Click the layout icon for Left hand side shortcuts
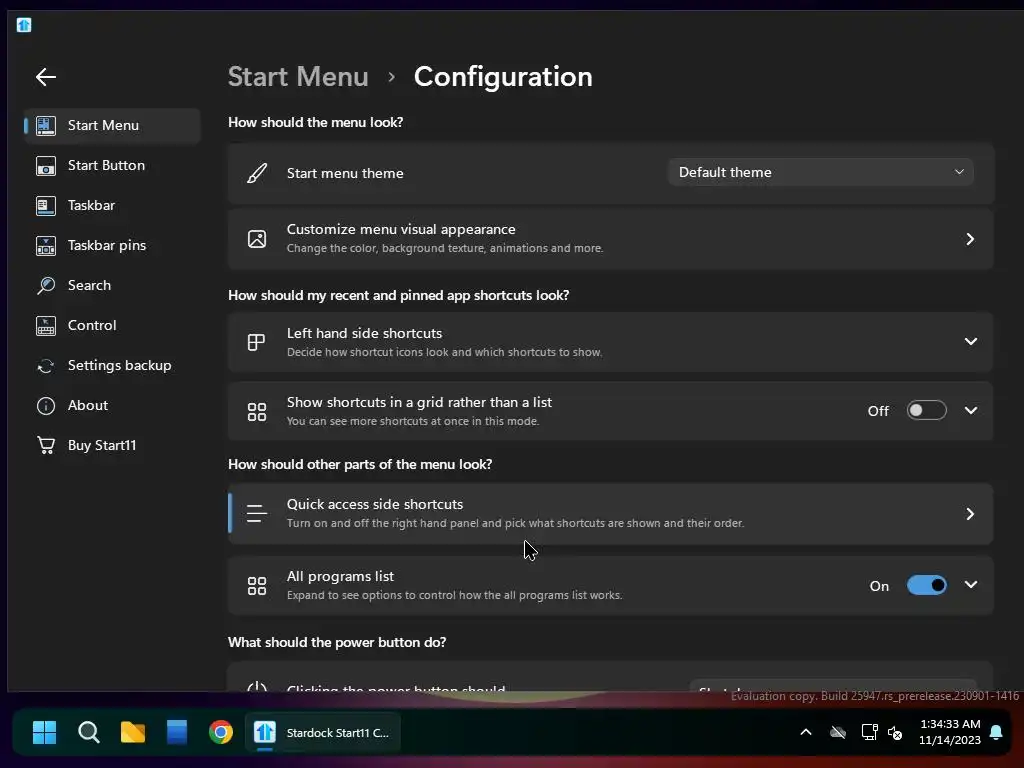The width and height of the screenshot is (1024, 768). pyautogui.click(x=257, y=342)
